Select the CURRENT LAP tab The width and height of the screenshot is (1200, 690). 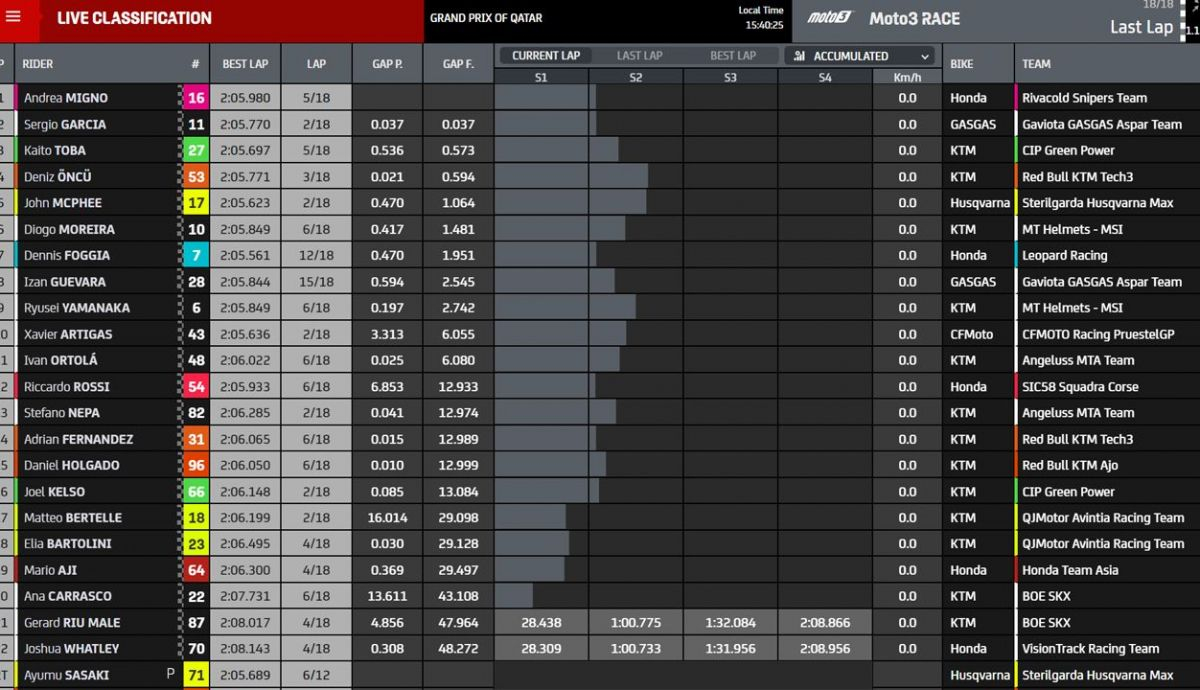coord(546,56)
